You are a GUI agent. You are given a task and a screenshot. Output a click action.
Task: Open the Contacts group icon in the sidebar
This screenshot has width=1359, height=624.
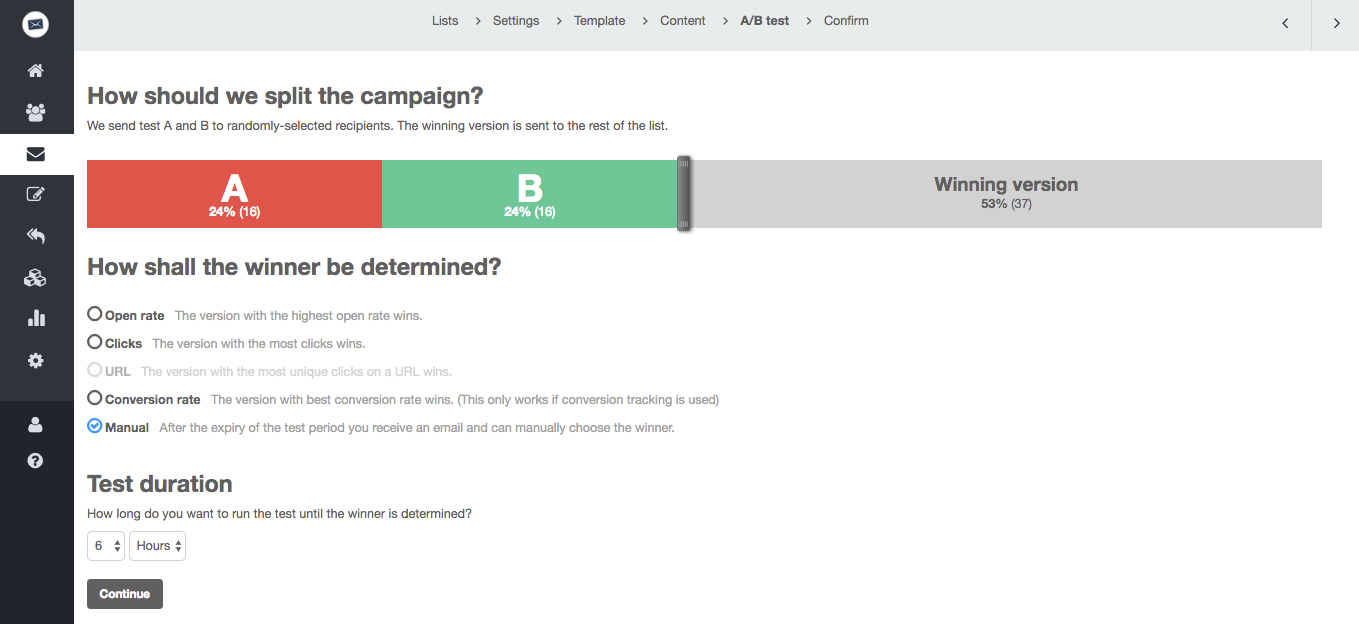(x=36, y=112)
